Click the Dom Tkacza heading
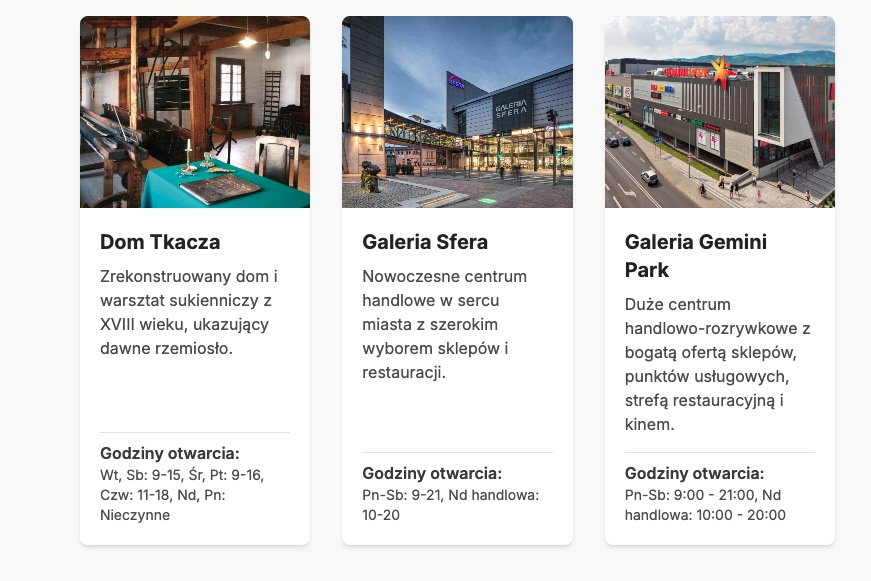The image size is (871, 581). 160,242
